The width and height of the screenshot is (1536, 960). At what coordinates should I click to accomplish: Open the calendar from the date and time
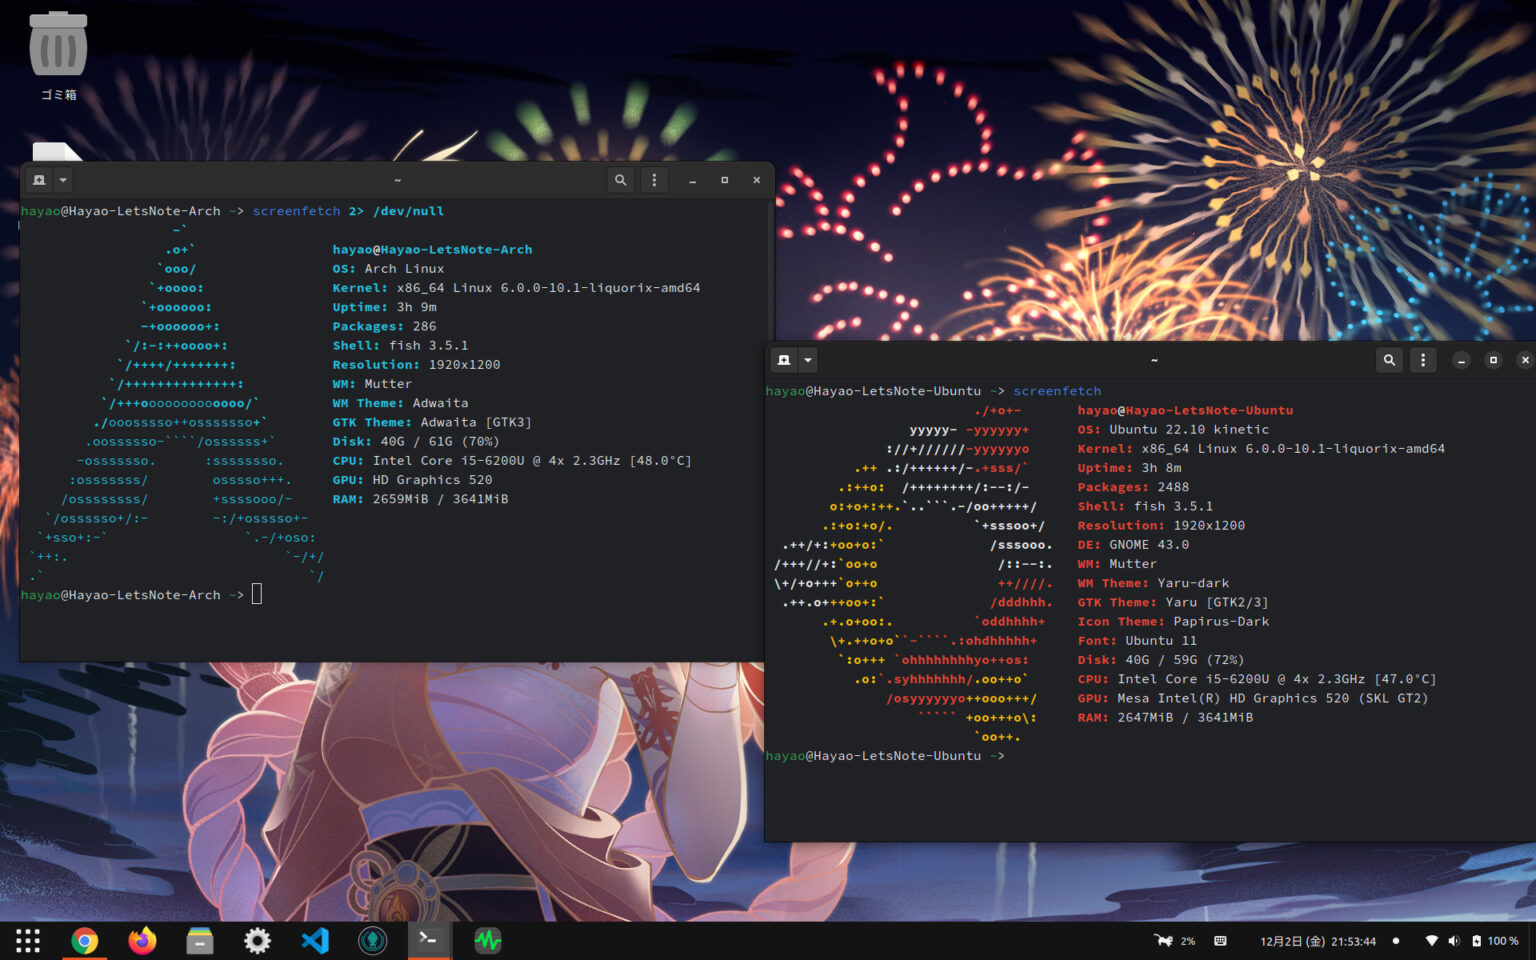[1318, 941]
